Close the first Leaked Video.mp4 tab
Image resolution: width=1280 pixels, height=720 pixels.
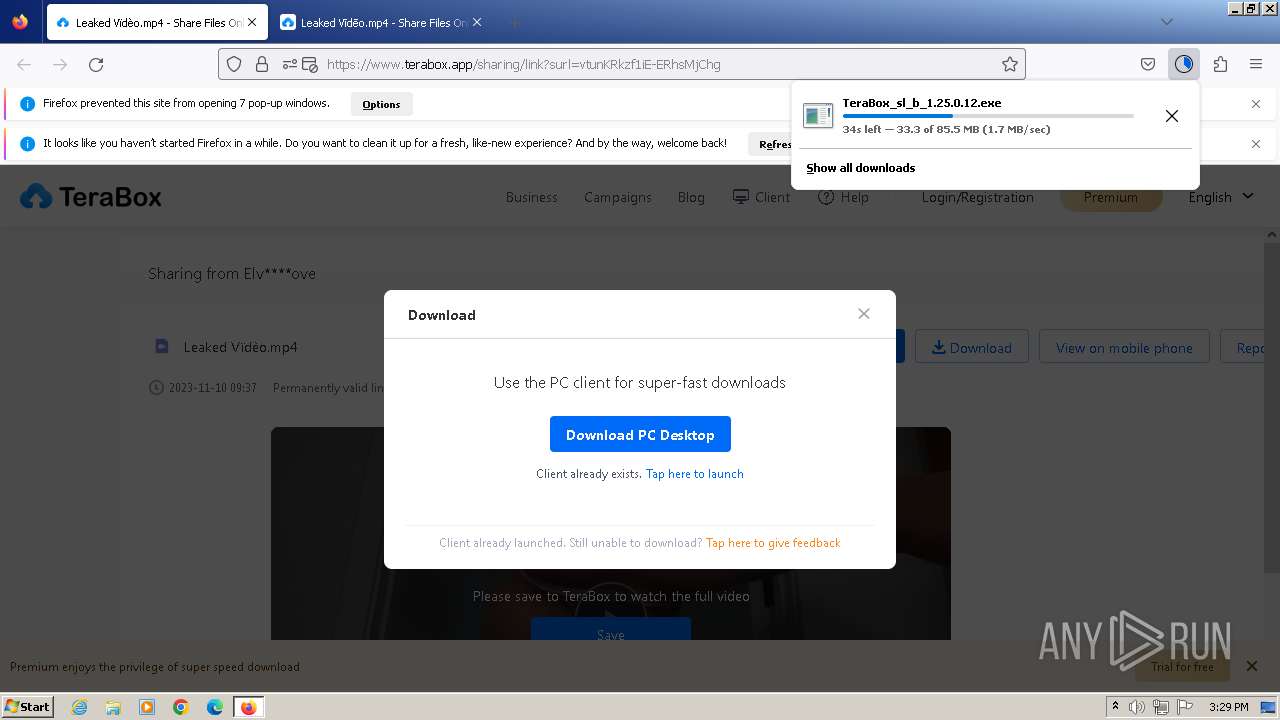click(252, 22)
